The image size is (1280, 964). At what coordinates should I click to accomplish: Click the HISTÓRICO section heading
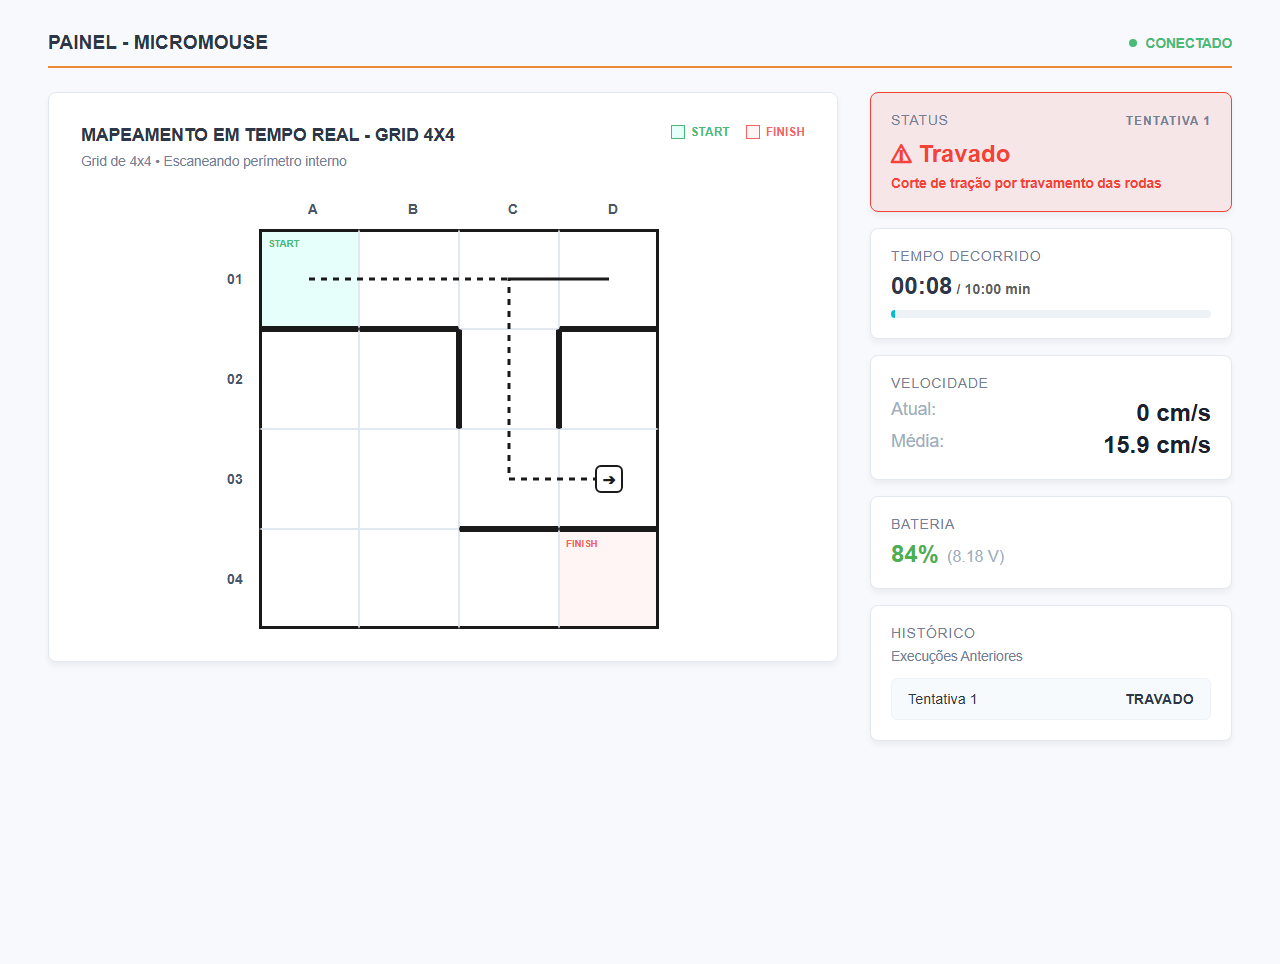tap(933, 633)
